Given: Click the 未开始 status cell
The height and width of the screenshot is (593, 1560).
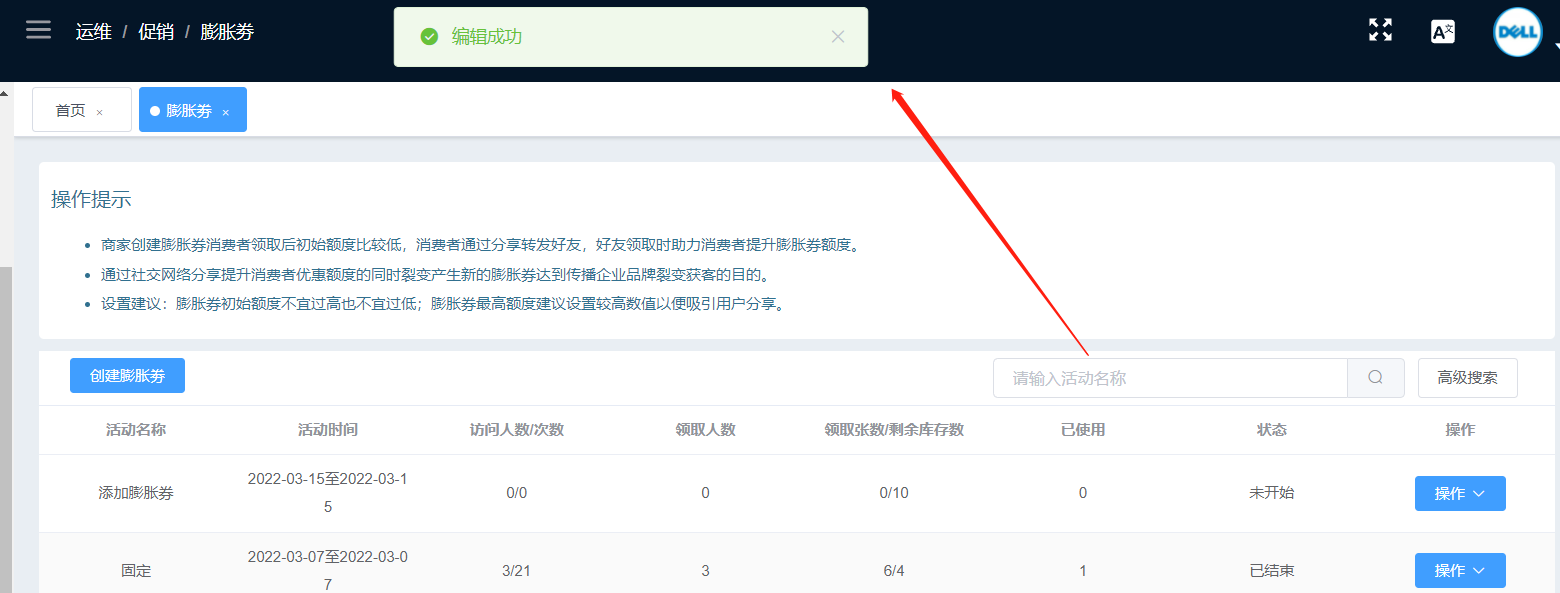Looking at the screenshot, I should click(x=1272, y=493).
